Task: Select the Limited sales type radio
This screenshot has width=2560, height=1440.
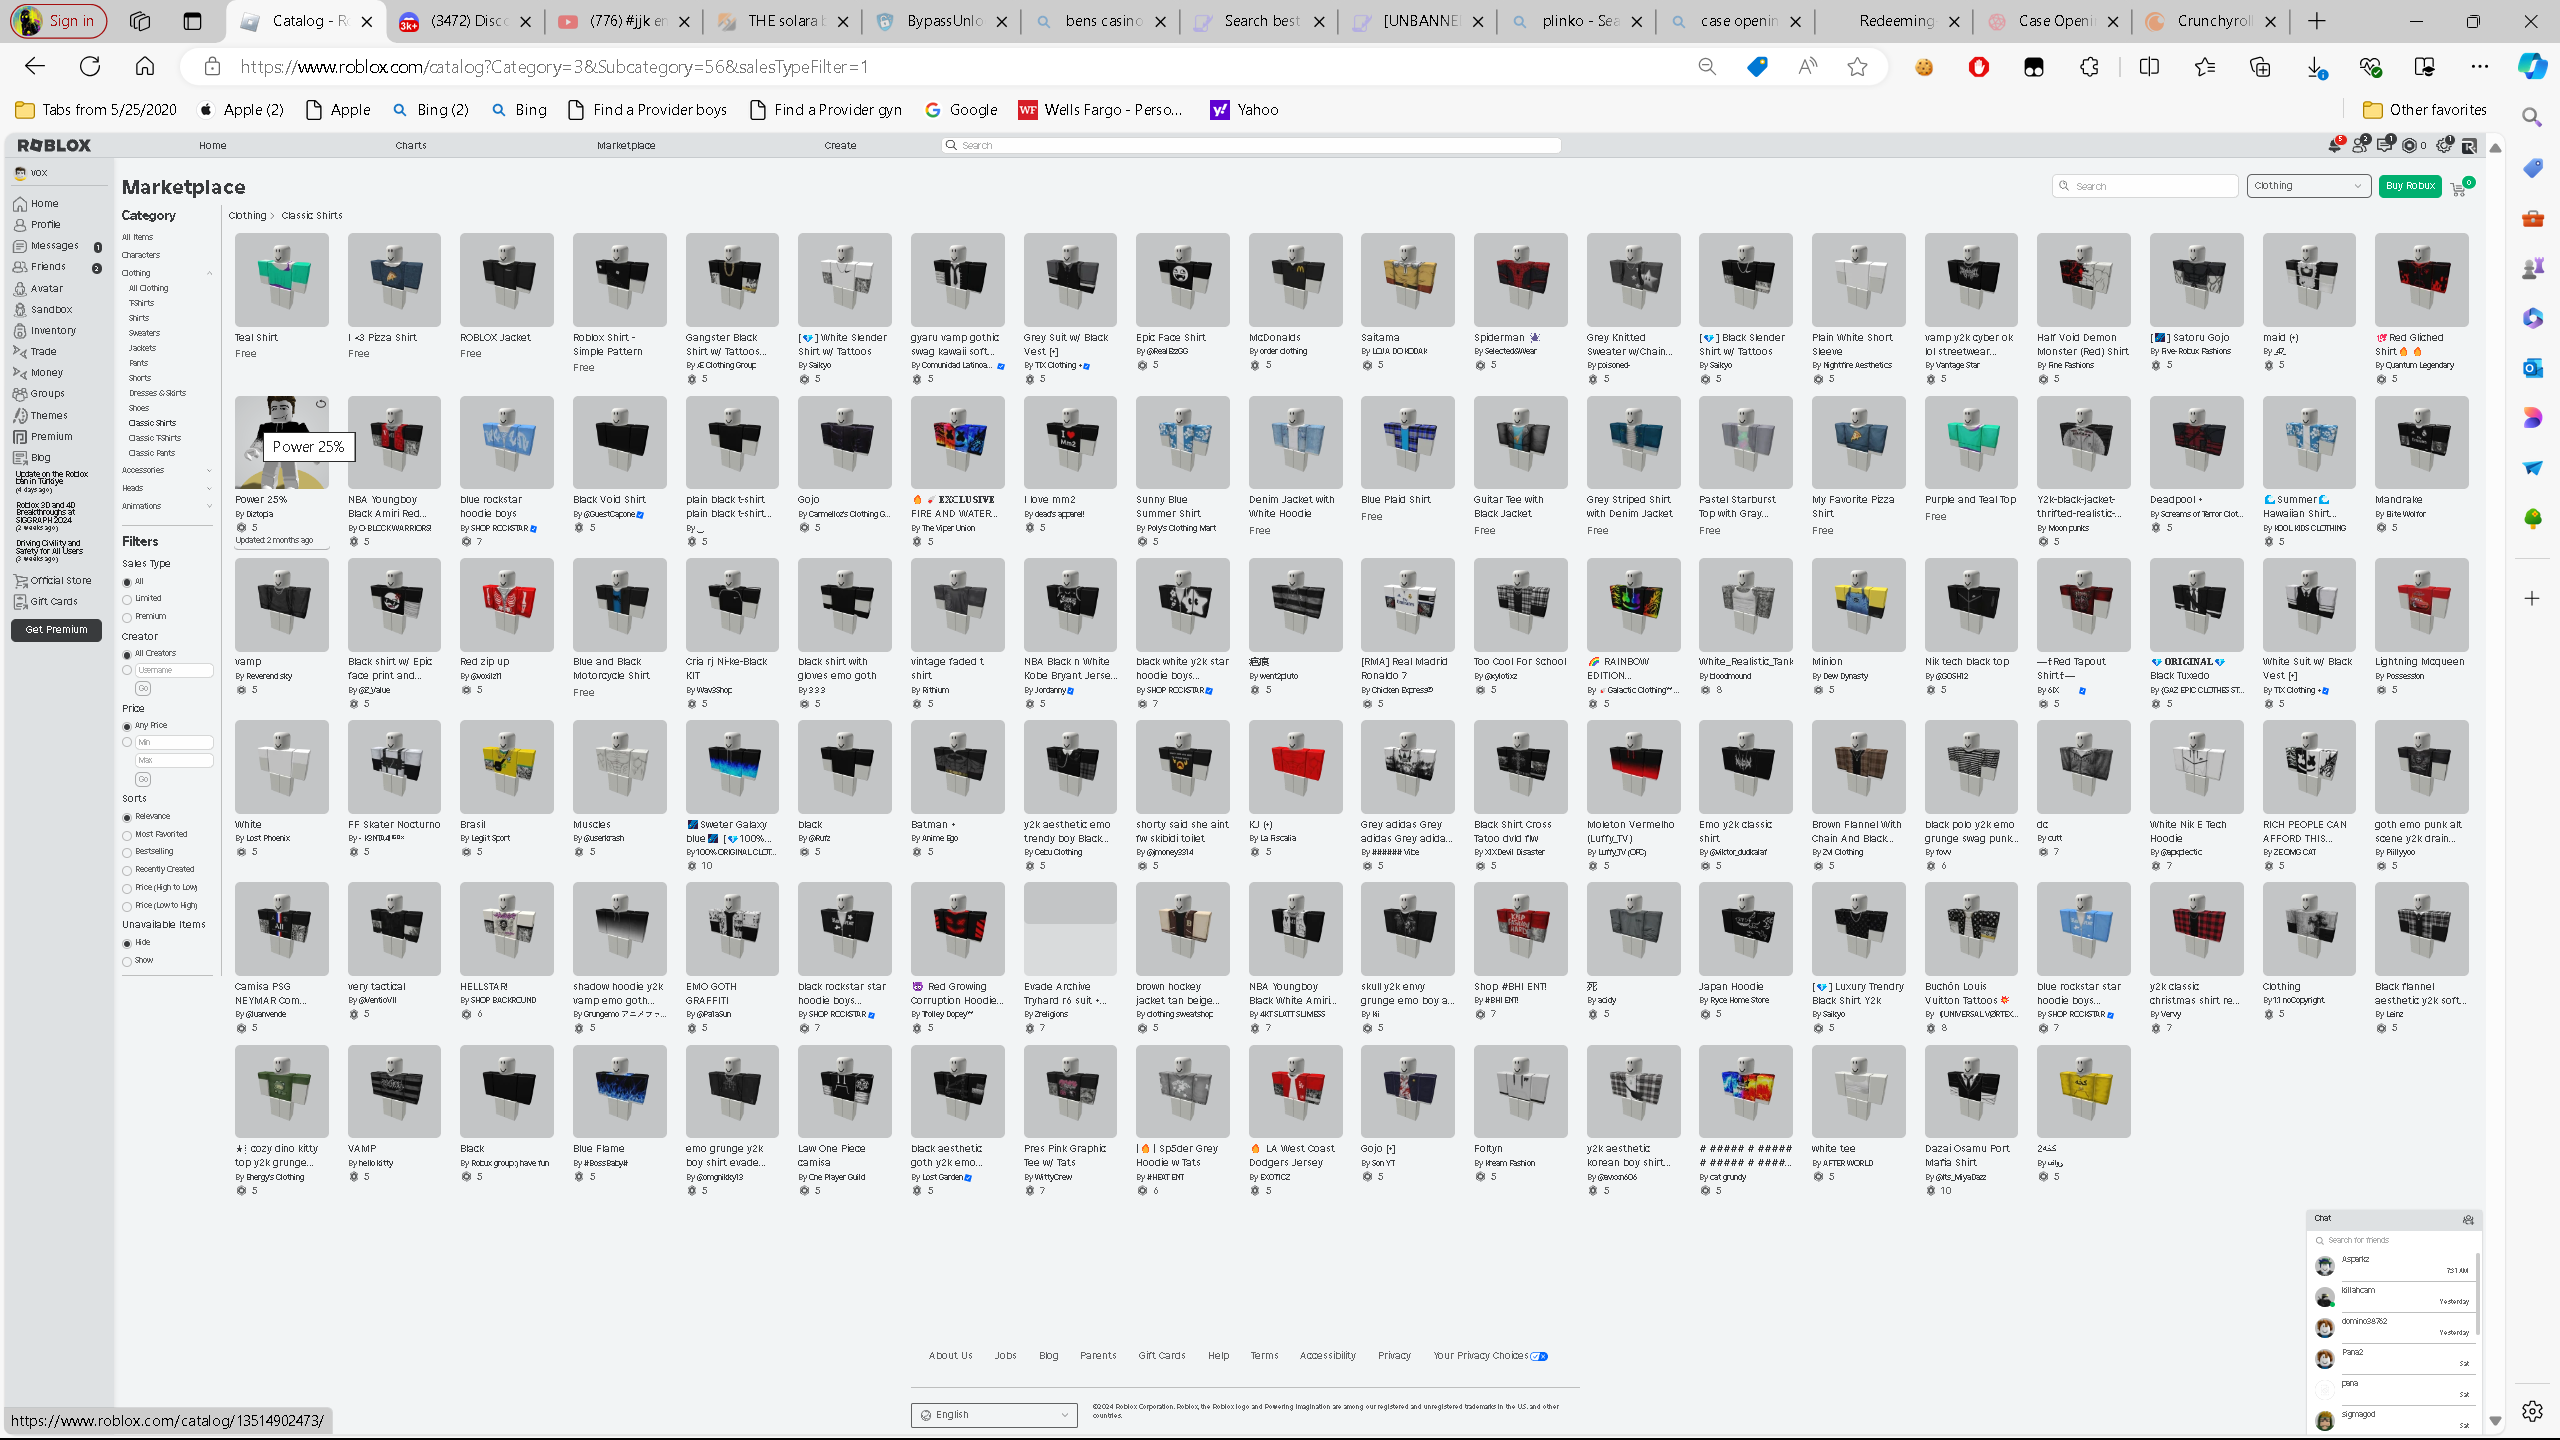Action: 127,599
